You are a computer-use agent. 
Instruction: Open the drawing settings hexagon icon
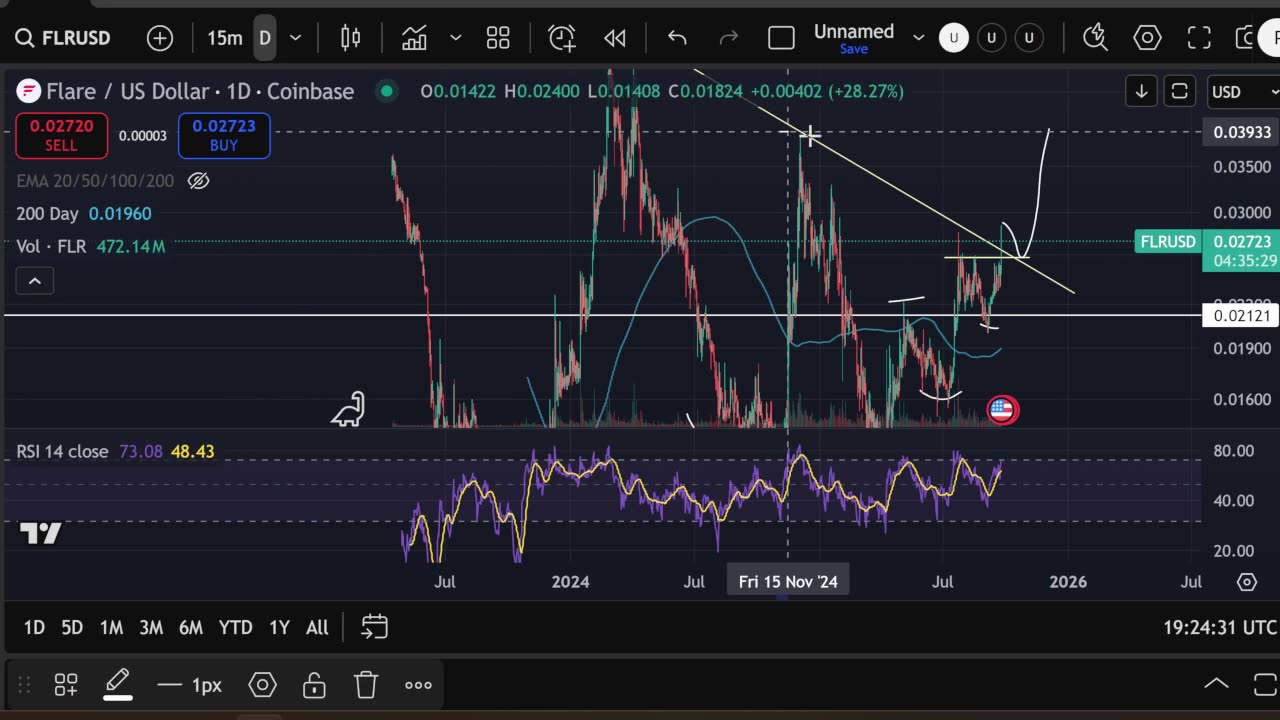tap(262, 685)
